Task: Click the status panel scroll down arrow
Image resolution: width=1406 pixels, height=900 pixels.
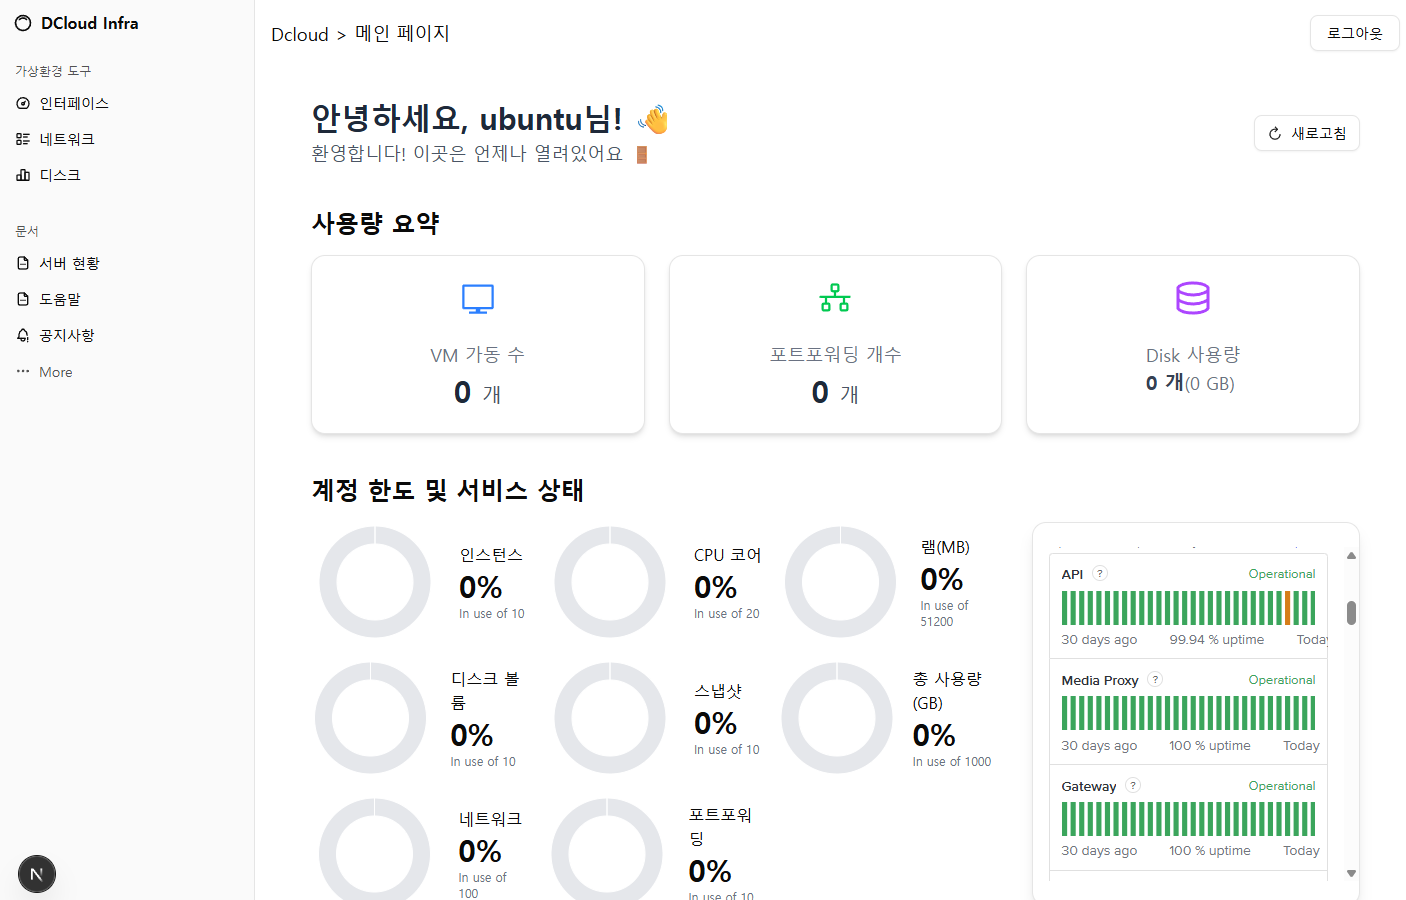Action: coord(1351,873)
